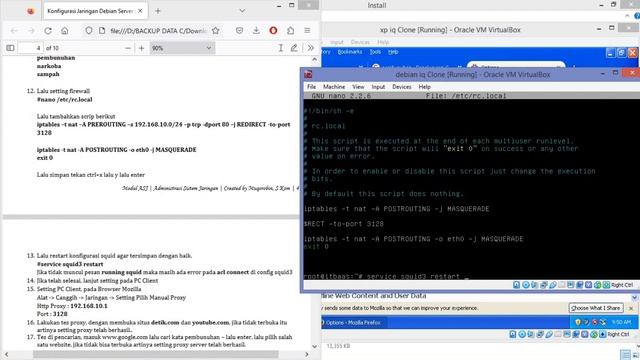
Task: Open Devices menu in the xp VirtualBox window
Action: (360, 42)
